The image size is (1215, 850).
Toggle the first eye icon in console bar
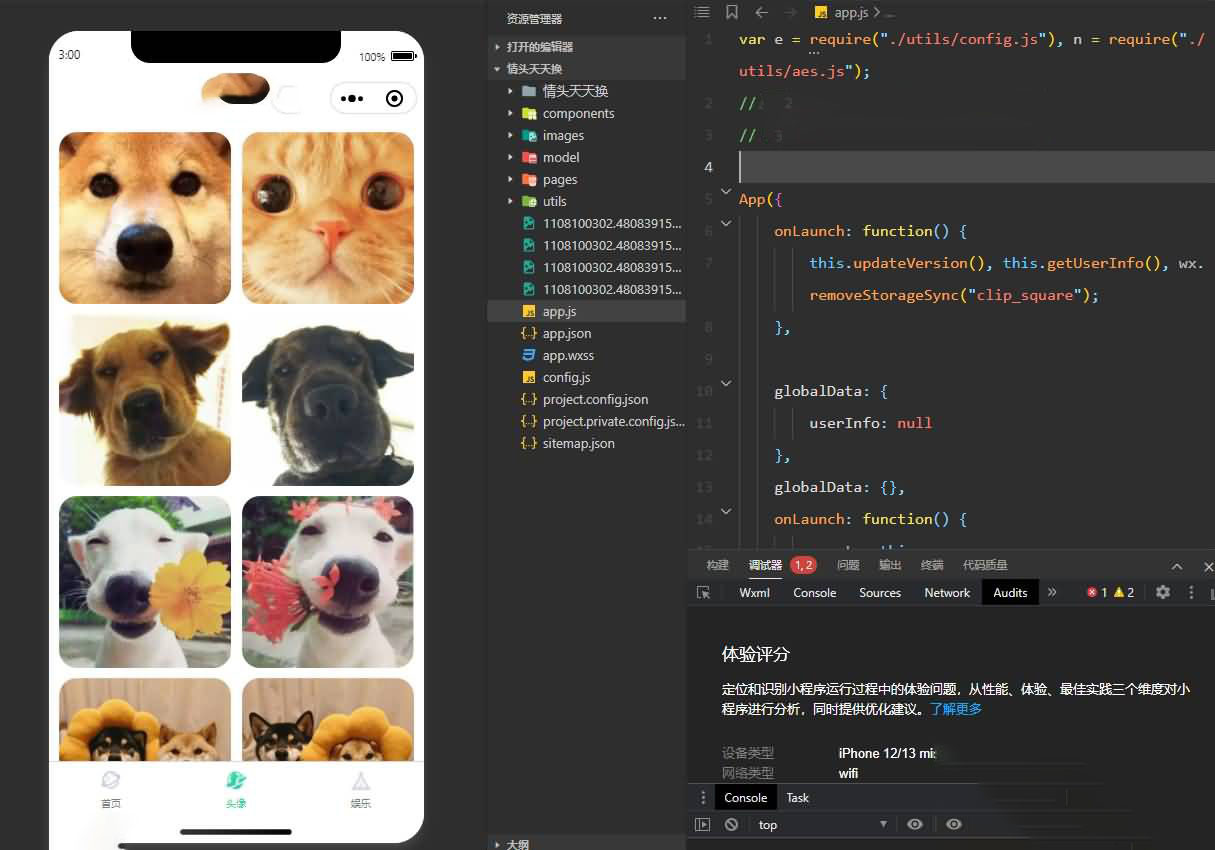914,825
